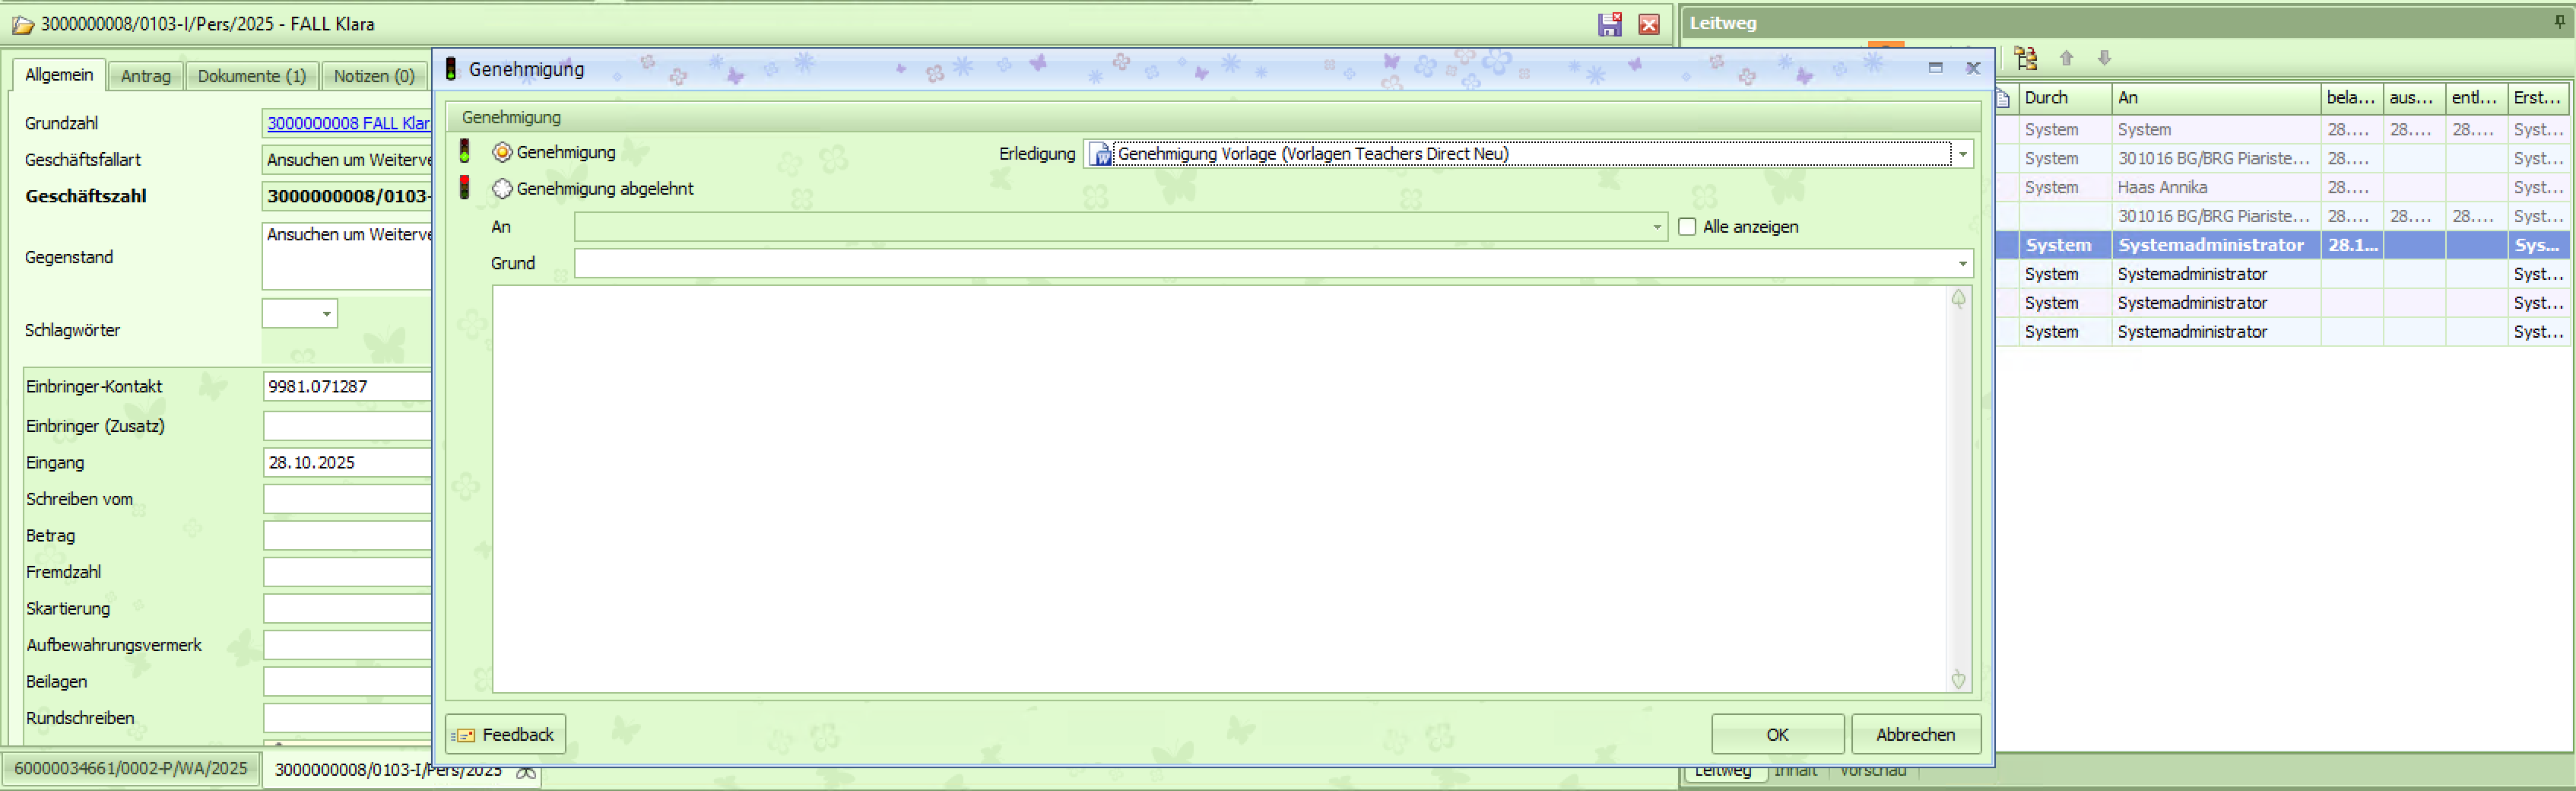Open the Schlagwörter dropdown
The image size is (2576, 791).
point(326,314)
